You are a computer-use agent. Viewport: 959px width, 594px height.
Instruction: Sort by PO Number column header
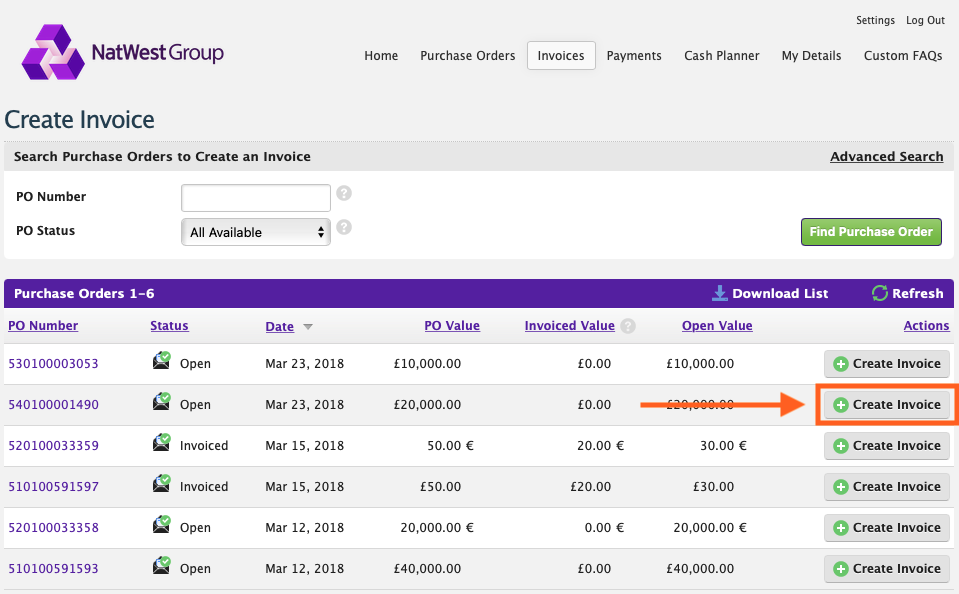pyautogui.click(x=43, y=325)
